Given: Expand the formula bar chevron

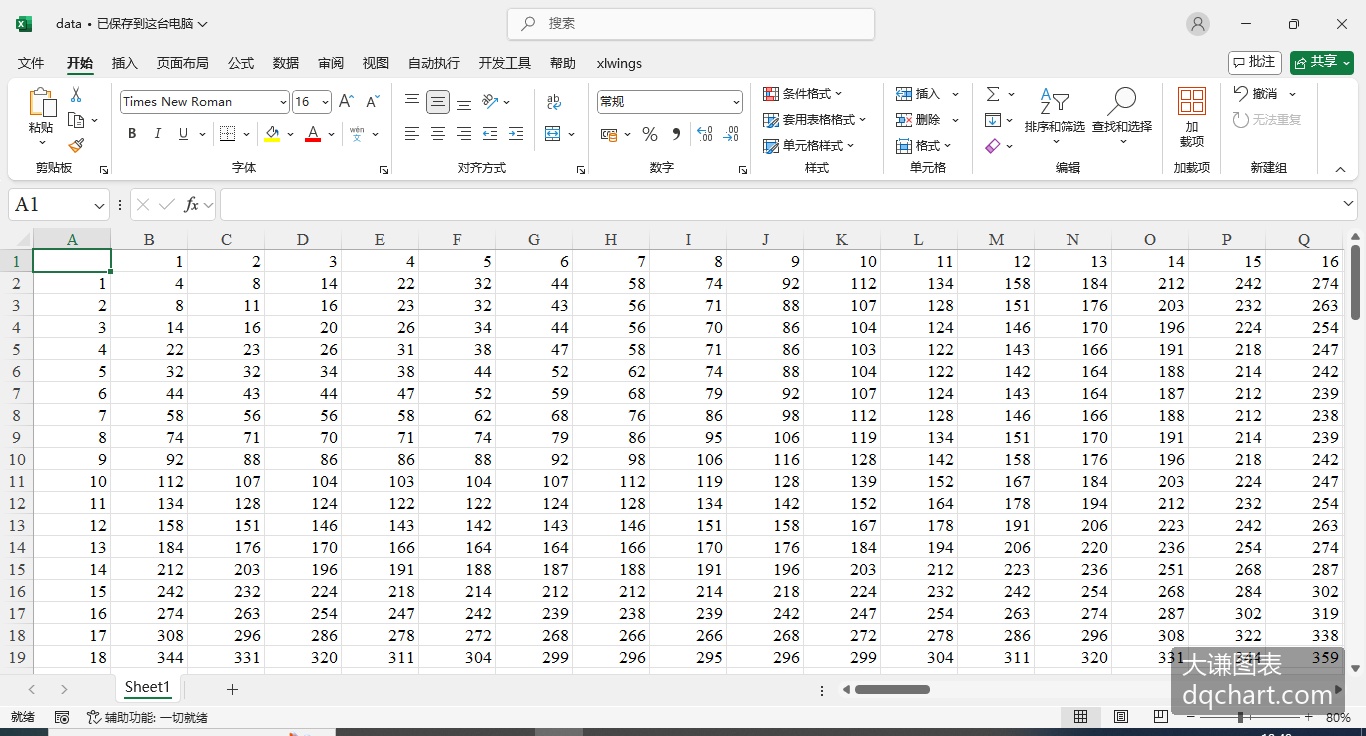Looking at the screenshot, I should tap(1348, 204).
